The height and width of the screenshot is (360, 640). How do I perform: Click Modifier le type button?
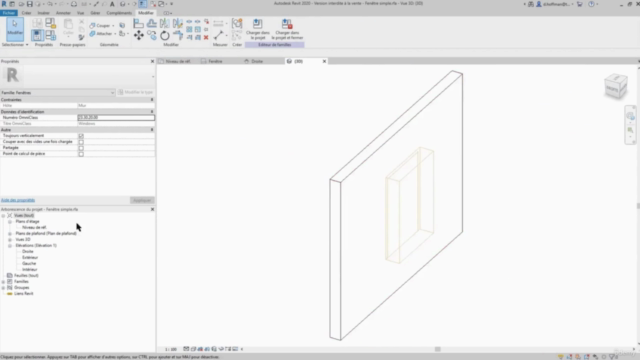coord(136,93)
